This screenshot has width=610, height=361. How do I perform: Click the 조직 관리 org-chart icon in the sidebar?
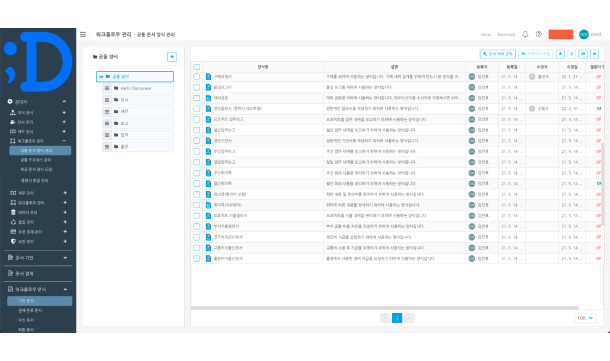pos(12,112)
